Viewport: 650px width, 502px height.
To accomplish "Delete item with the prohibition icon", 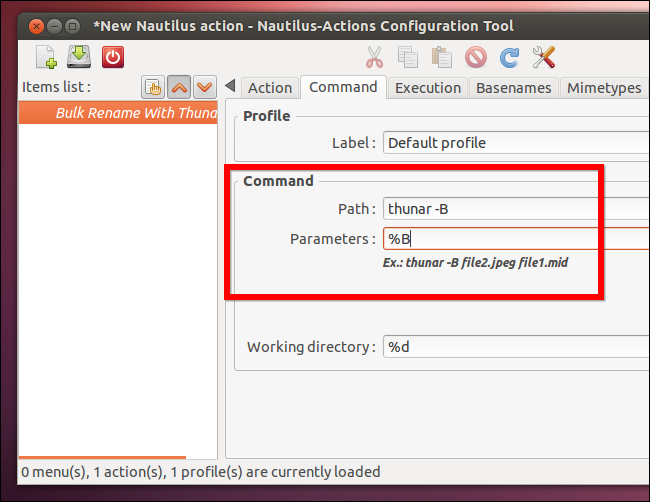I will click(475, 57).
